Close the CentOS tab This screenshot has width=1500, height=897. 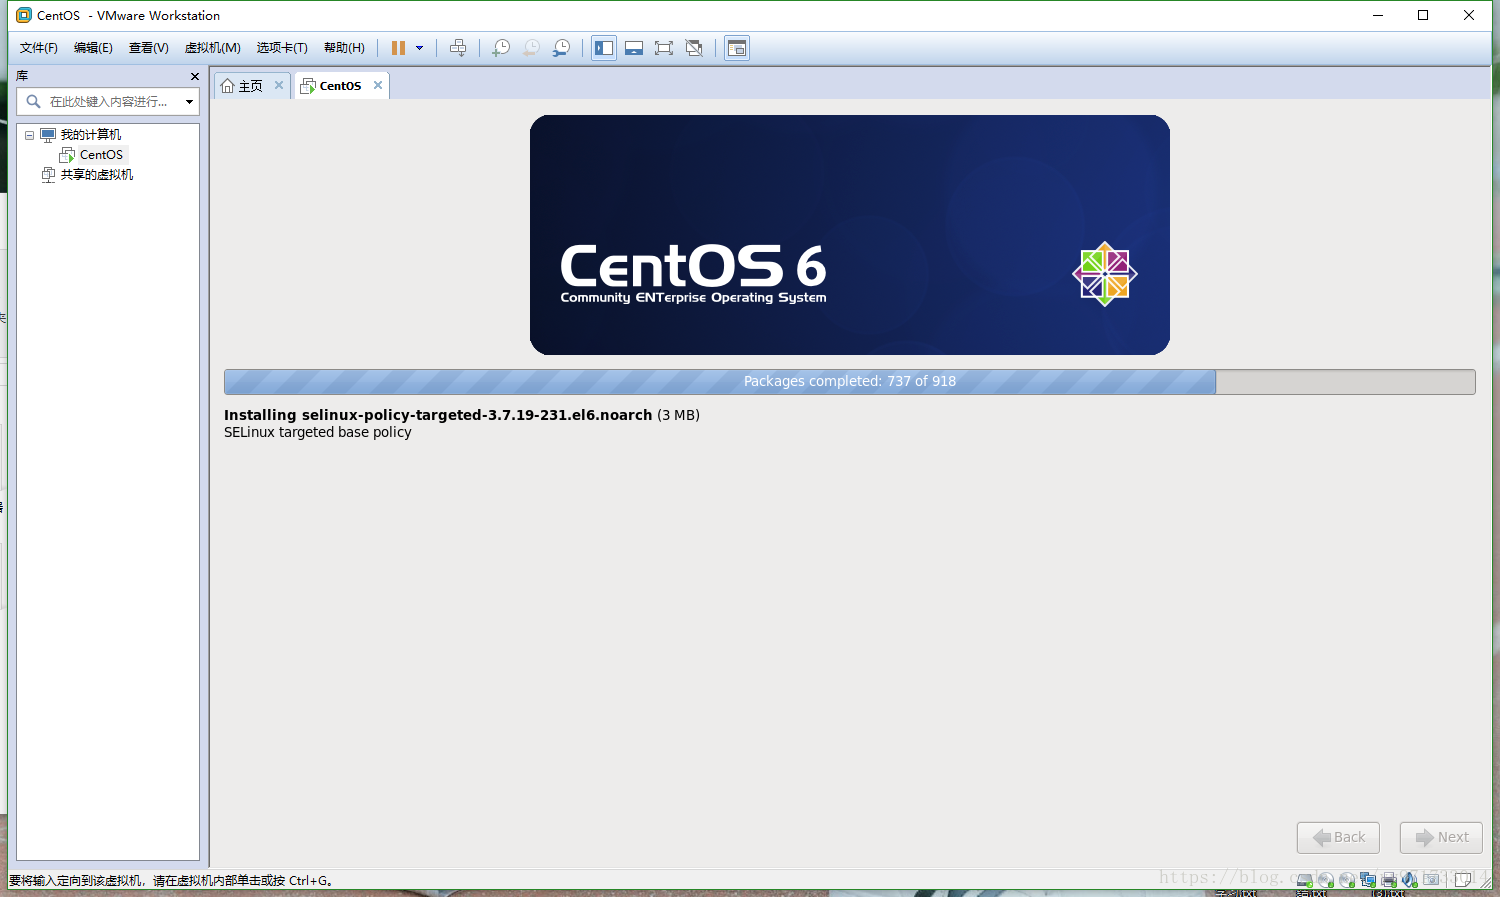click(x=378, y=86)
